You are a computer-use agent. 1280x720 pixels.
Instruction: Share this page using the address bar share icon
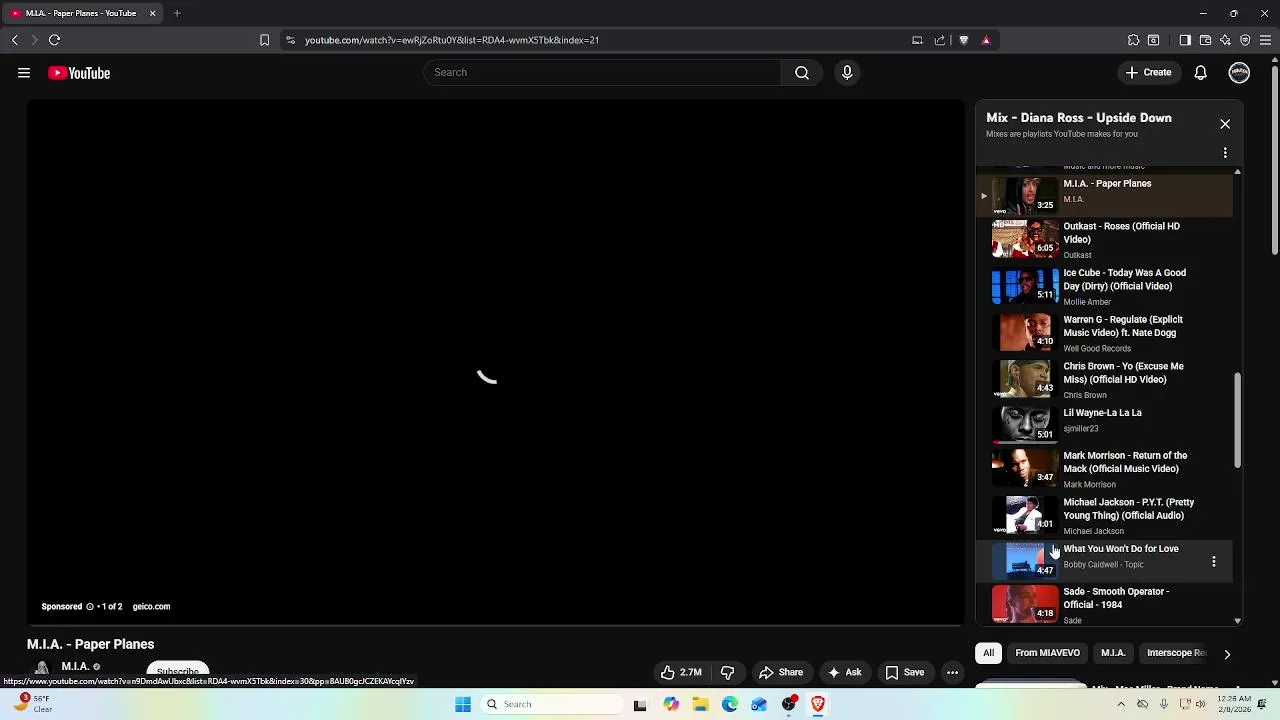940,40
